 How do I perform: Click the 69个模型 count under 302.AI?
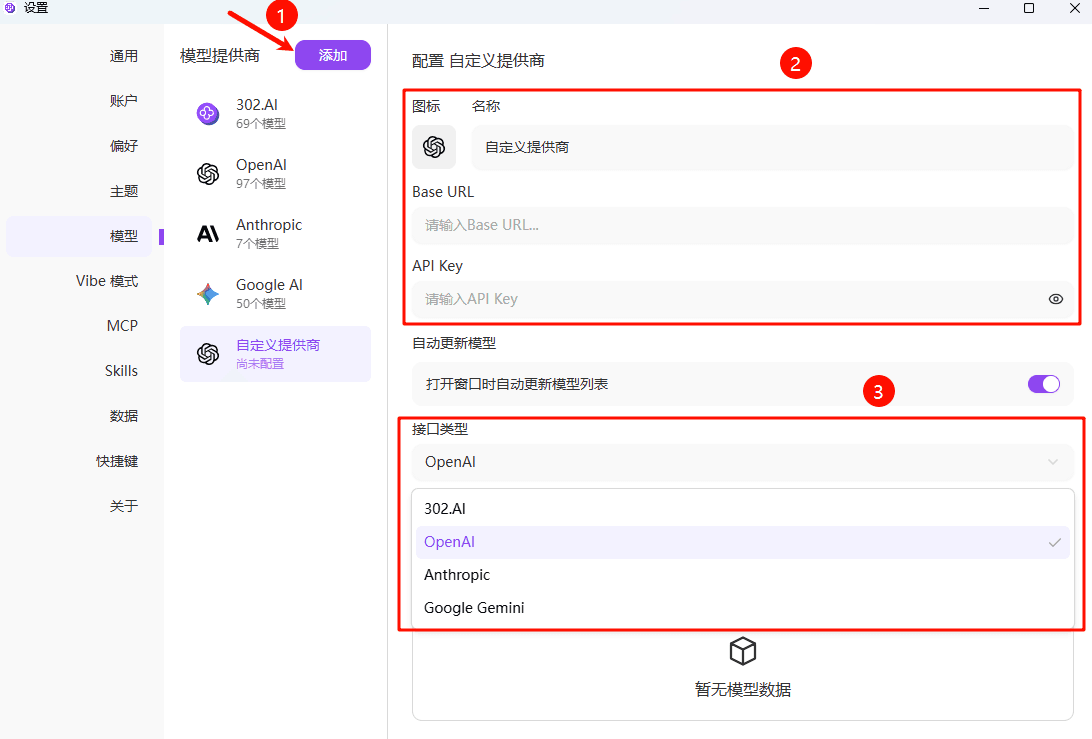tap(260, 123)
